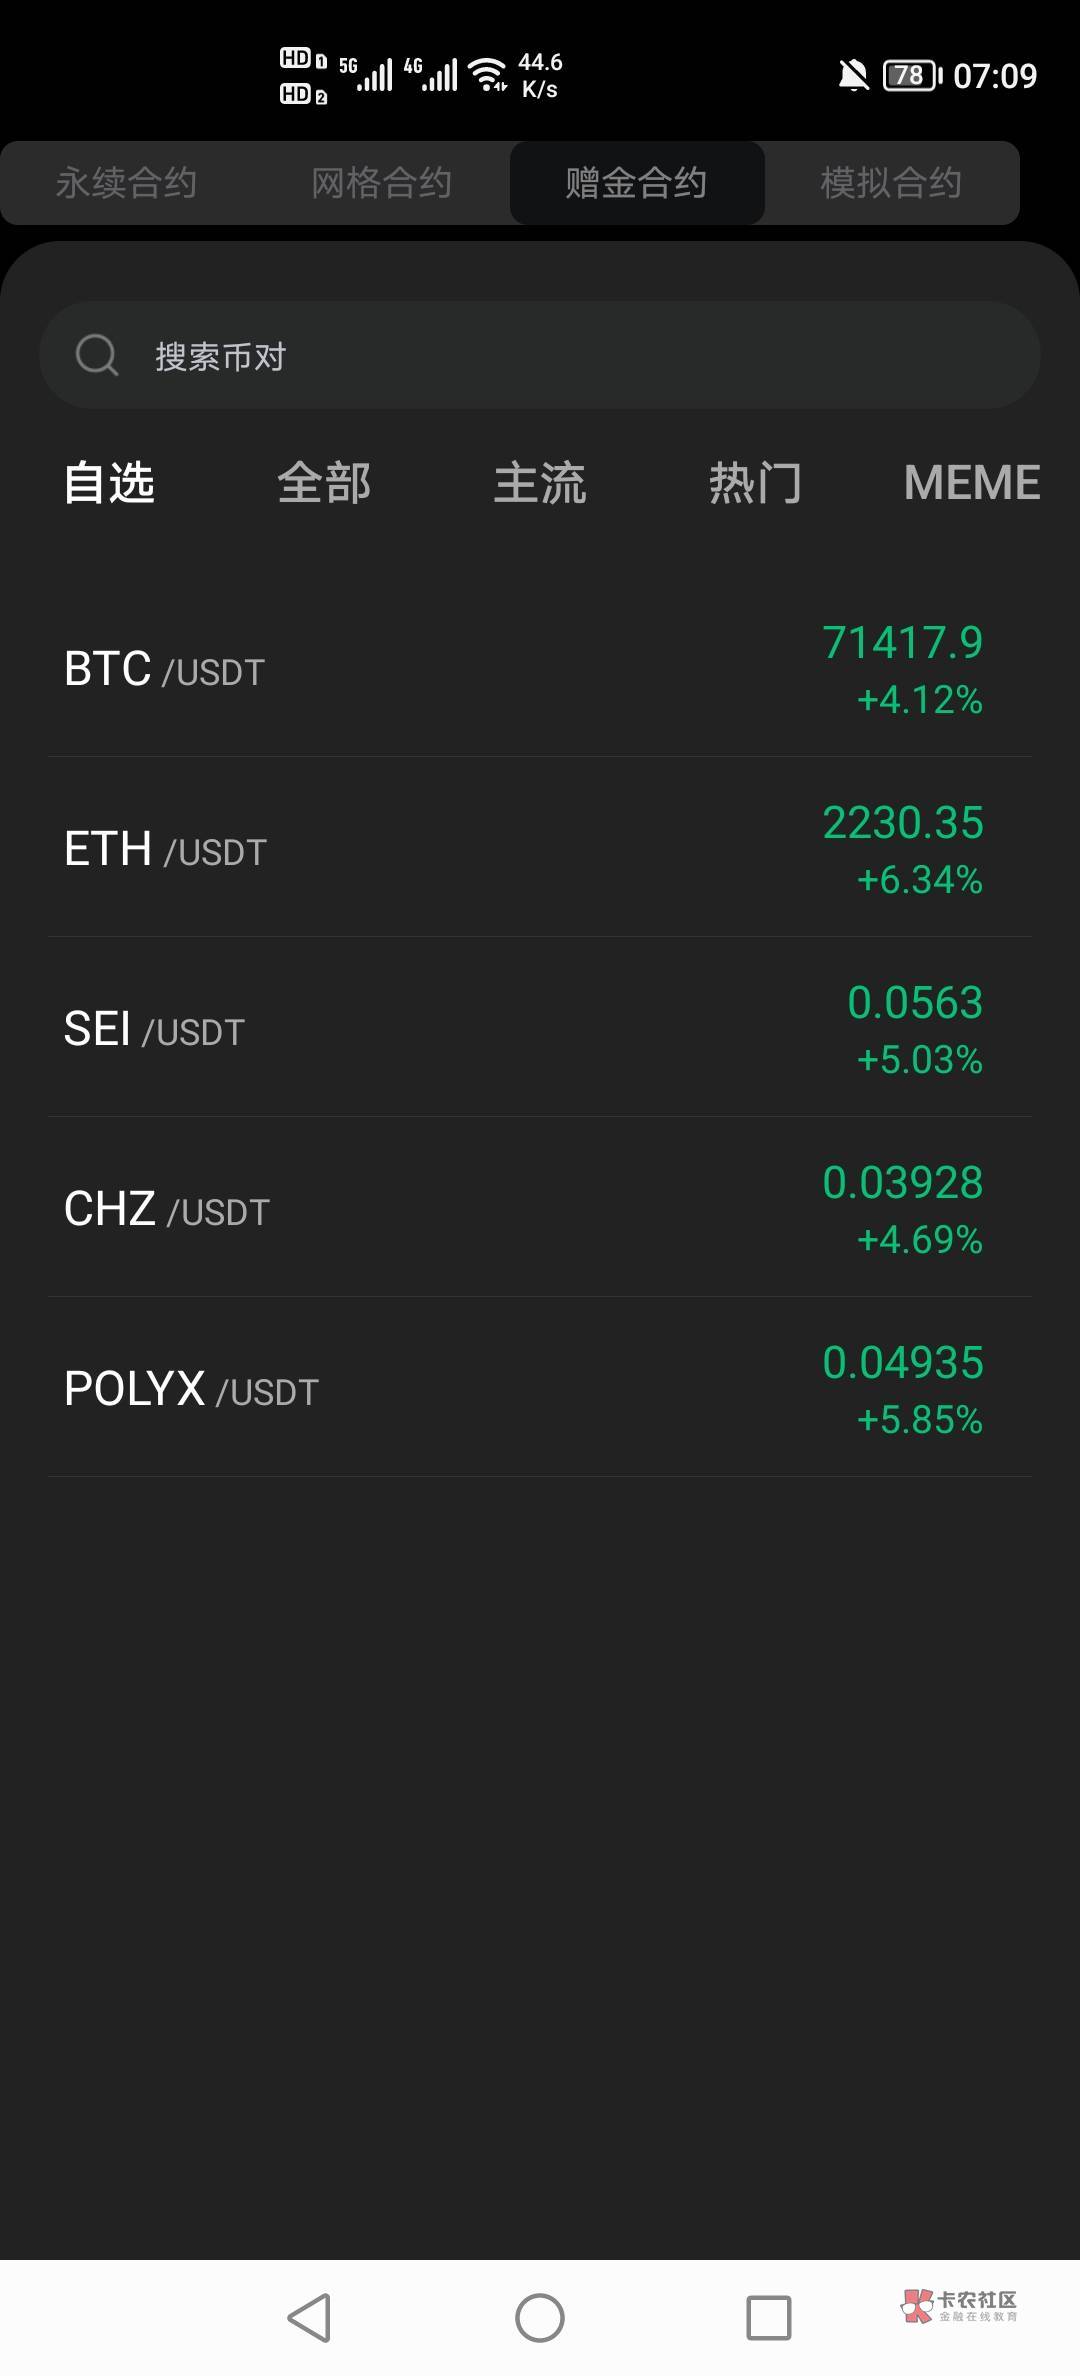Filter by the MEME category
Viewport: 1080px width, 2376px height.
(971, 483)
